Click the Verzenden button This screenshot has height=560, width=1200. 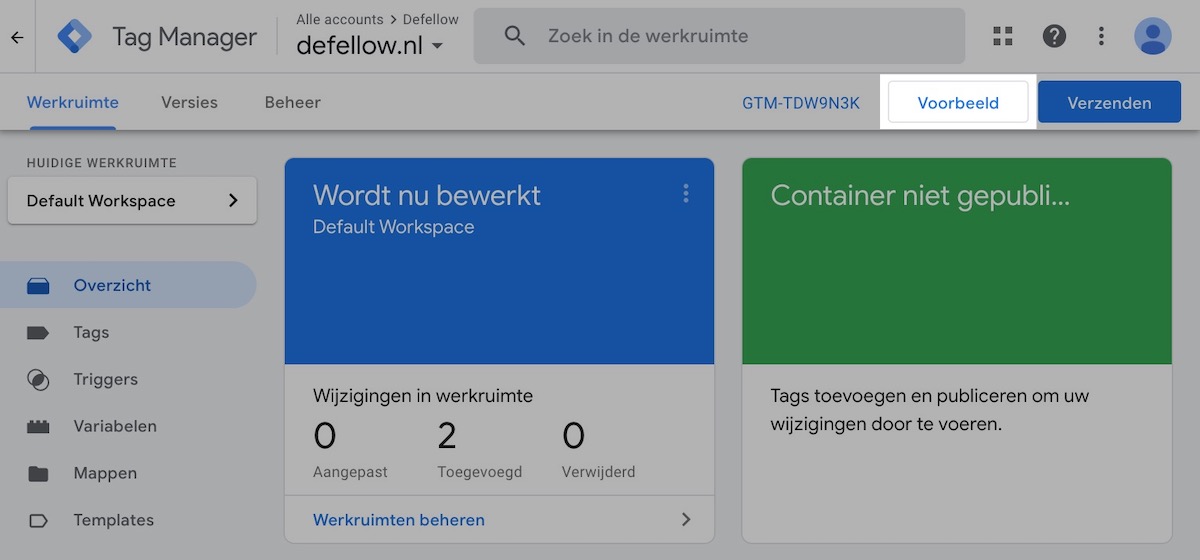click(1109, 102)
